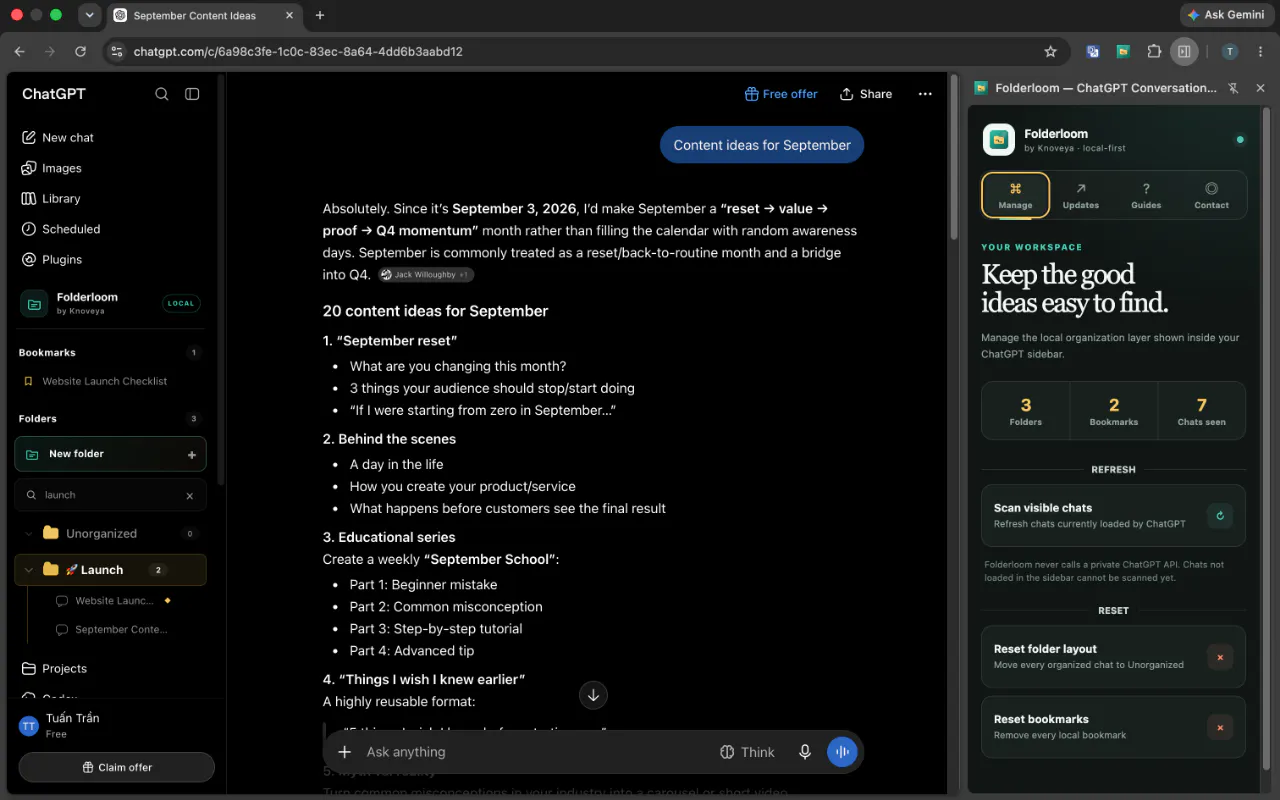Unpin the Folderloom side panel
This screenshot has width=1280, height=800.
click(1233, 88)
